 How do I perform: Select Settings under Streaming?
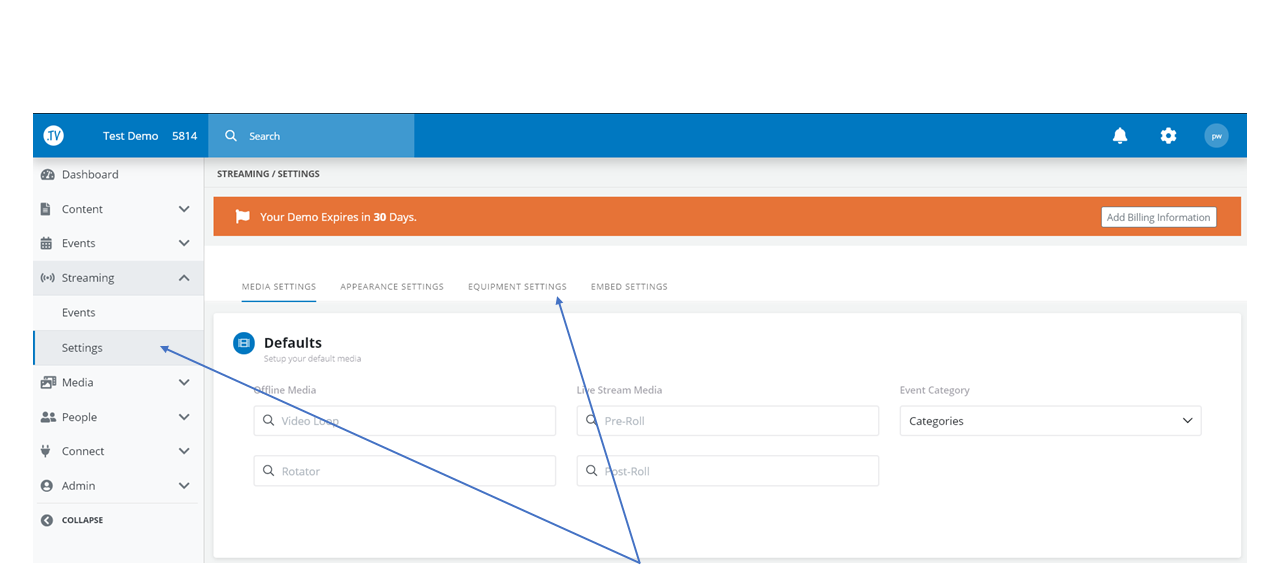[82, 348]
